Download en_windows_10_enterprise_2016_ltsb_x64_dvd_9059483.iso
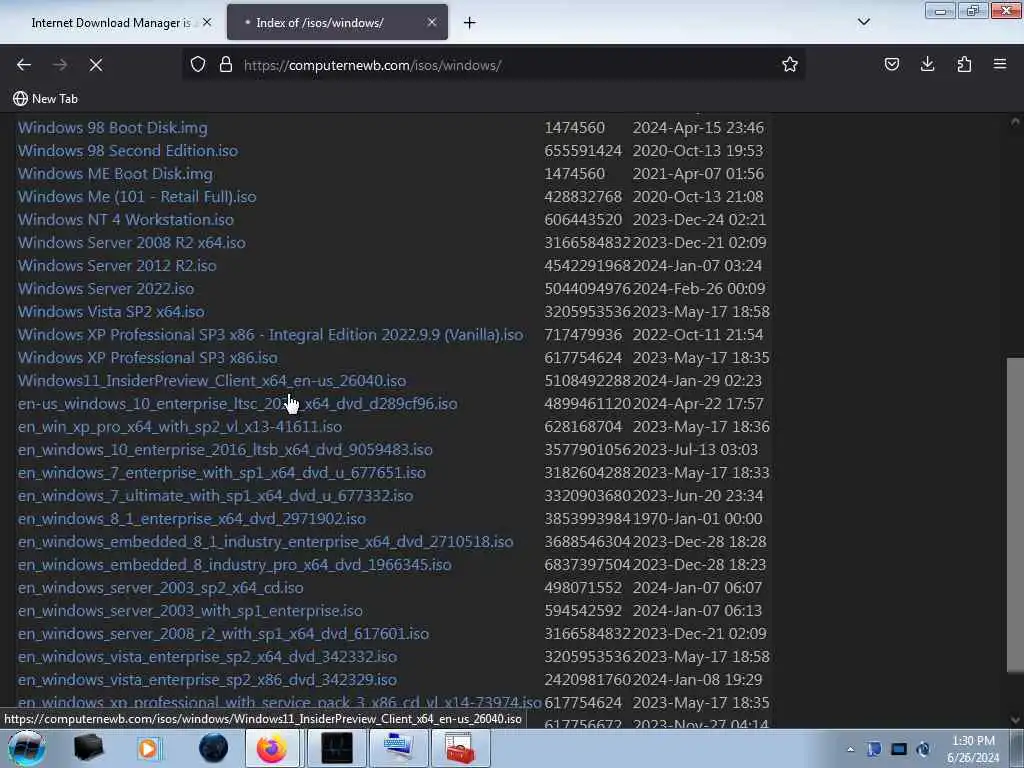Viewport: 1024px width, 768px height. [x=225, y=449]
